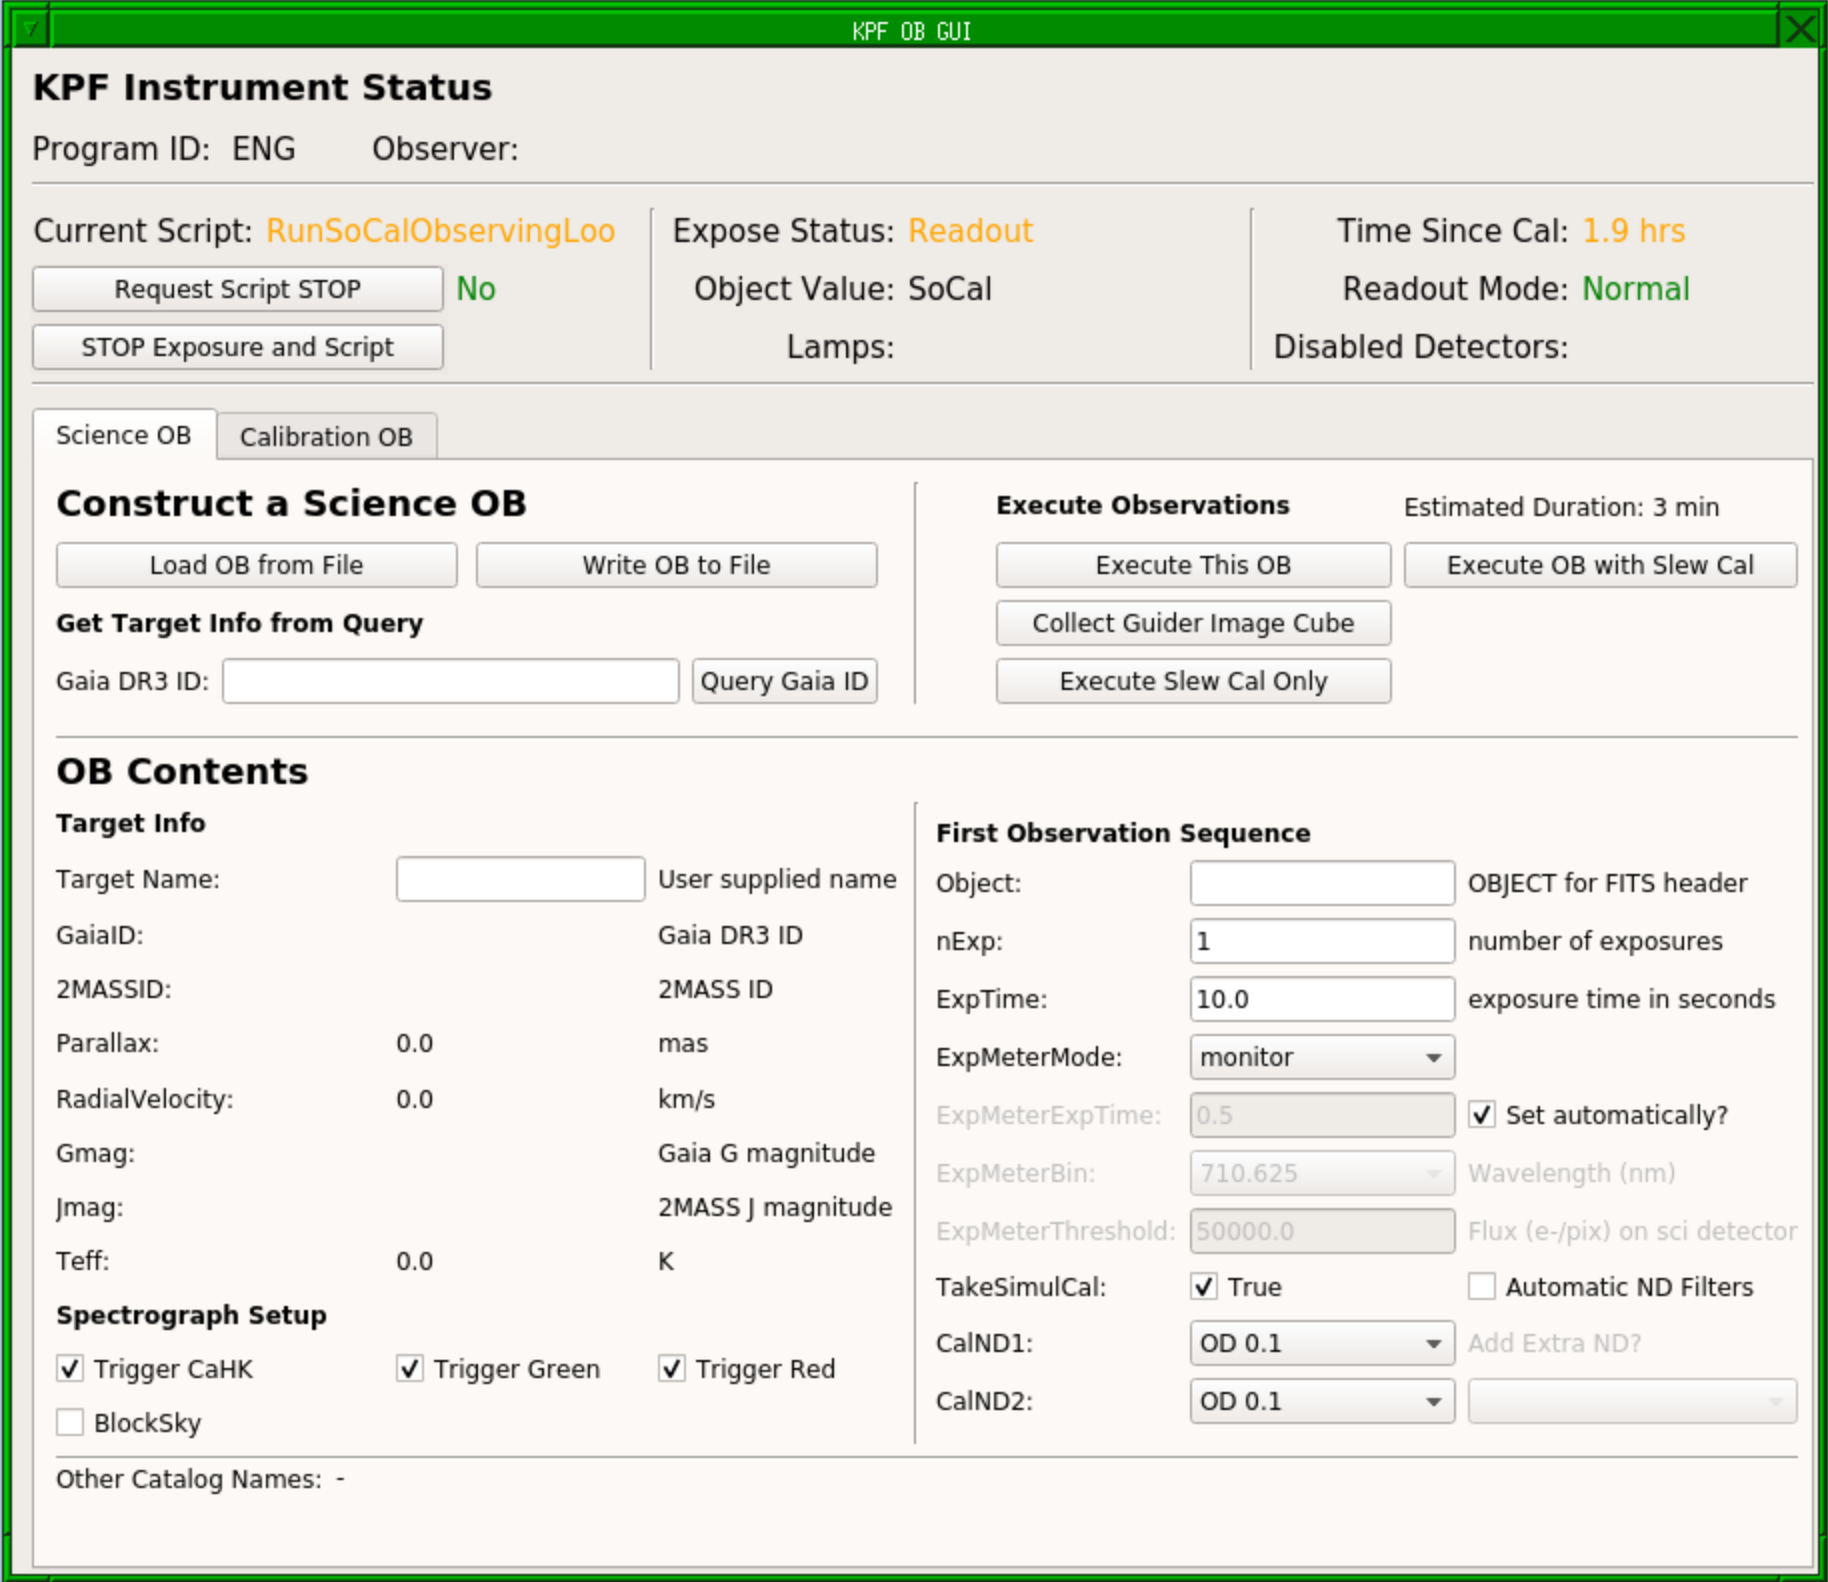Focus the Object field for FITS header
This screenshot has height=1582, width=1828.
coord(1322,883)
